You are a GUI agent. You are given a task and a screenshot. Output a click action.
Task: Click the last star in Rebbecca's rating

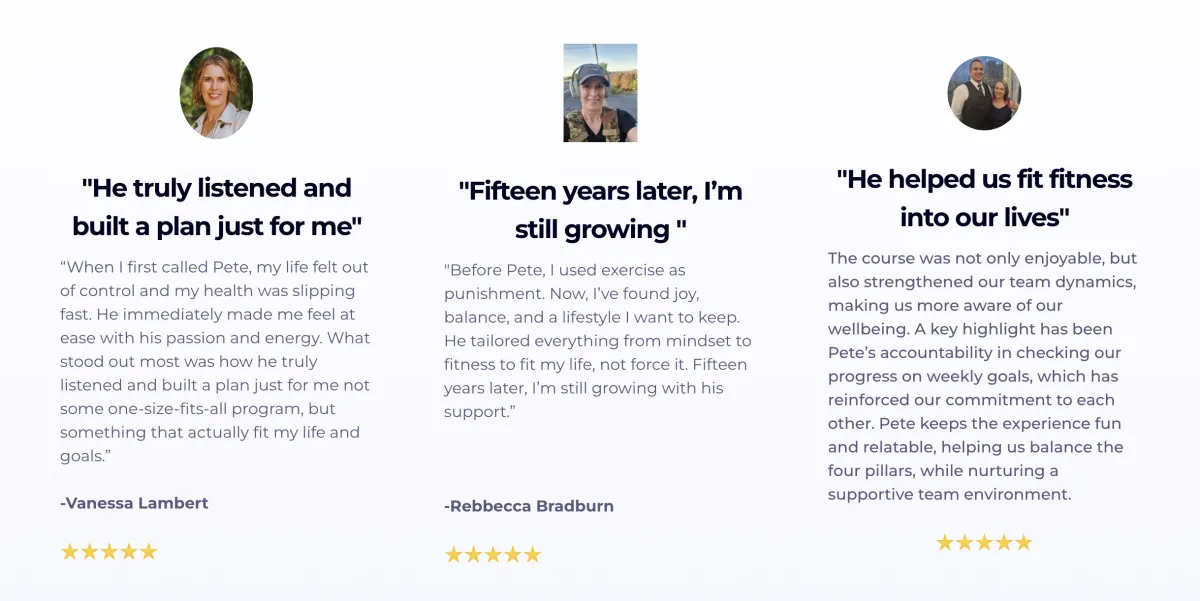pos(532,554)
